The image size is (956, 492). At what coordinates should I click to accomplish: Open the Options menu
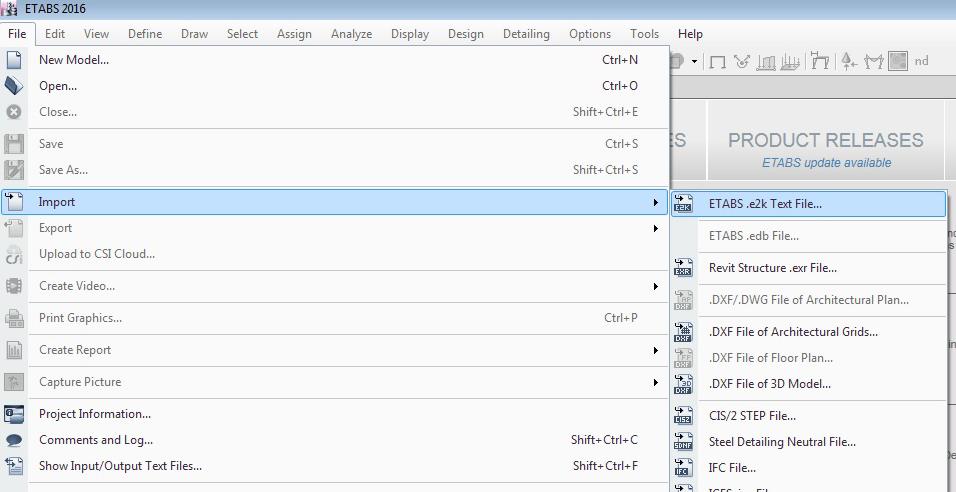click(590, 34)
